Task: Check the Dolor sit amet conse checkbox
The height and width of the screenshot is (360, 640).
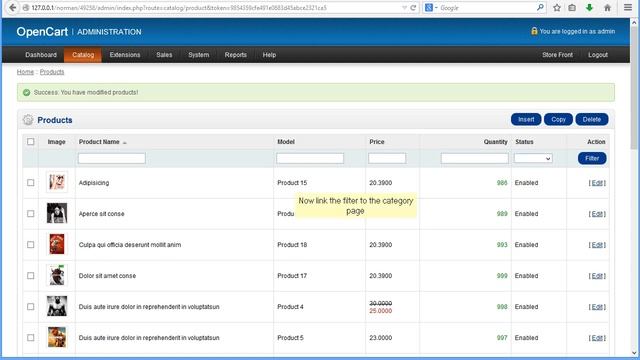Action: [x=31, y=276]
